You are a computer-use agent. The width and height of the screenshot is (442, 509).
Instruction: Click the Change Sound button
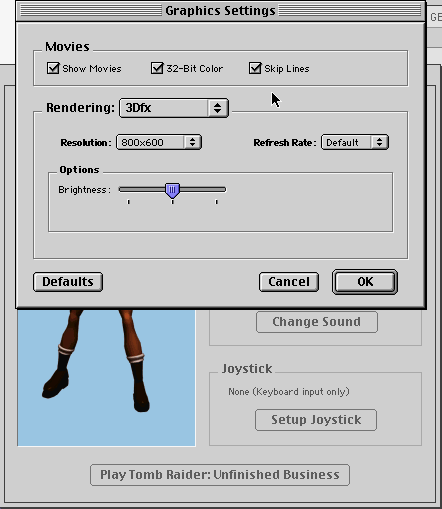coord(317,322)
